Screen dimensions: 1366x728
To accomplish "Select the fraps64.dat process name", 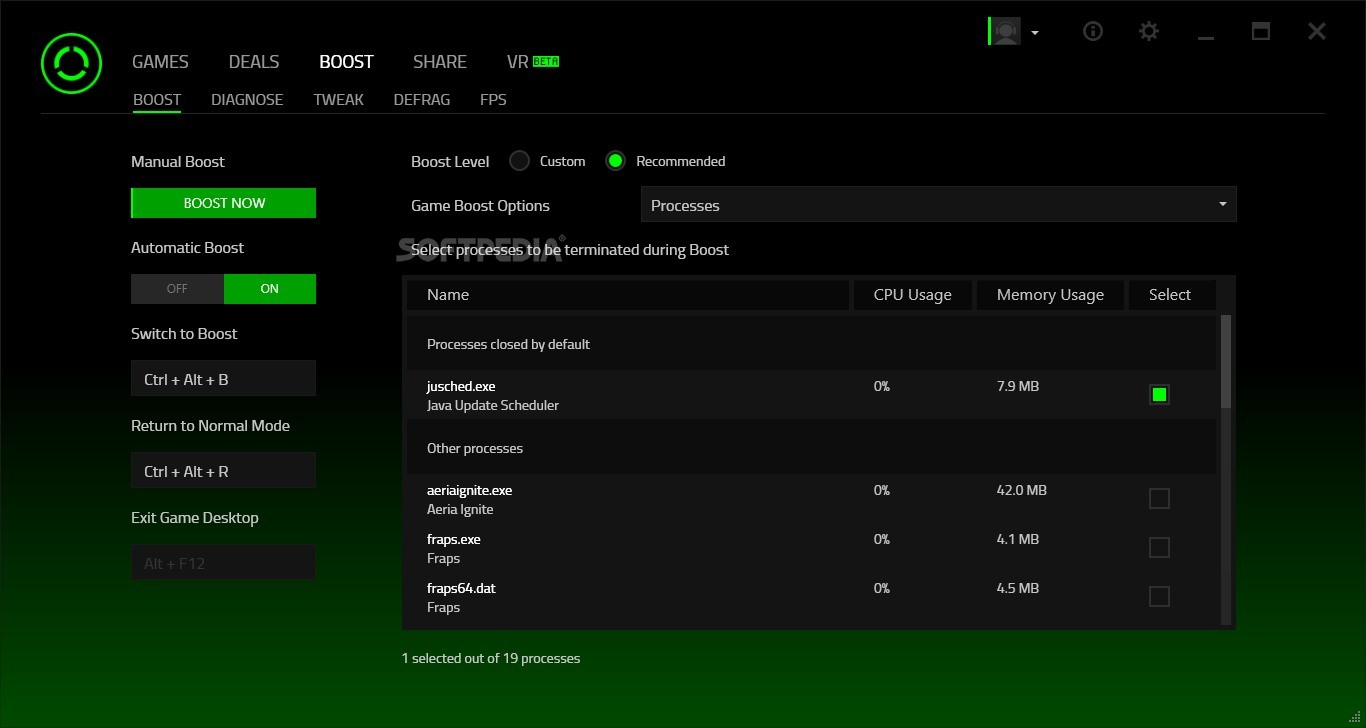I will point(461,588).
